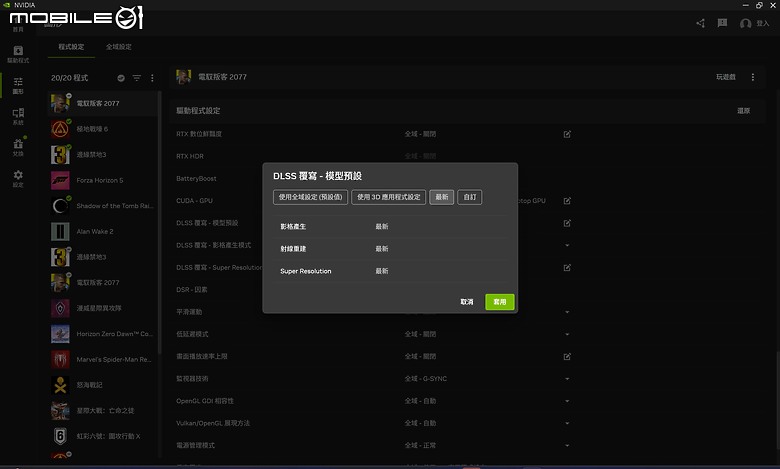Viewport: 780px width, 469px height.
Task: Select the 漫威星際異攻隊 game icon
Action: [60, 308]
